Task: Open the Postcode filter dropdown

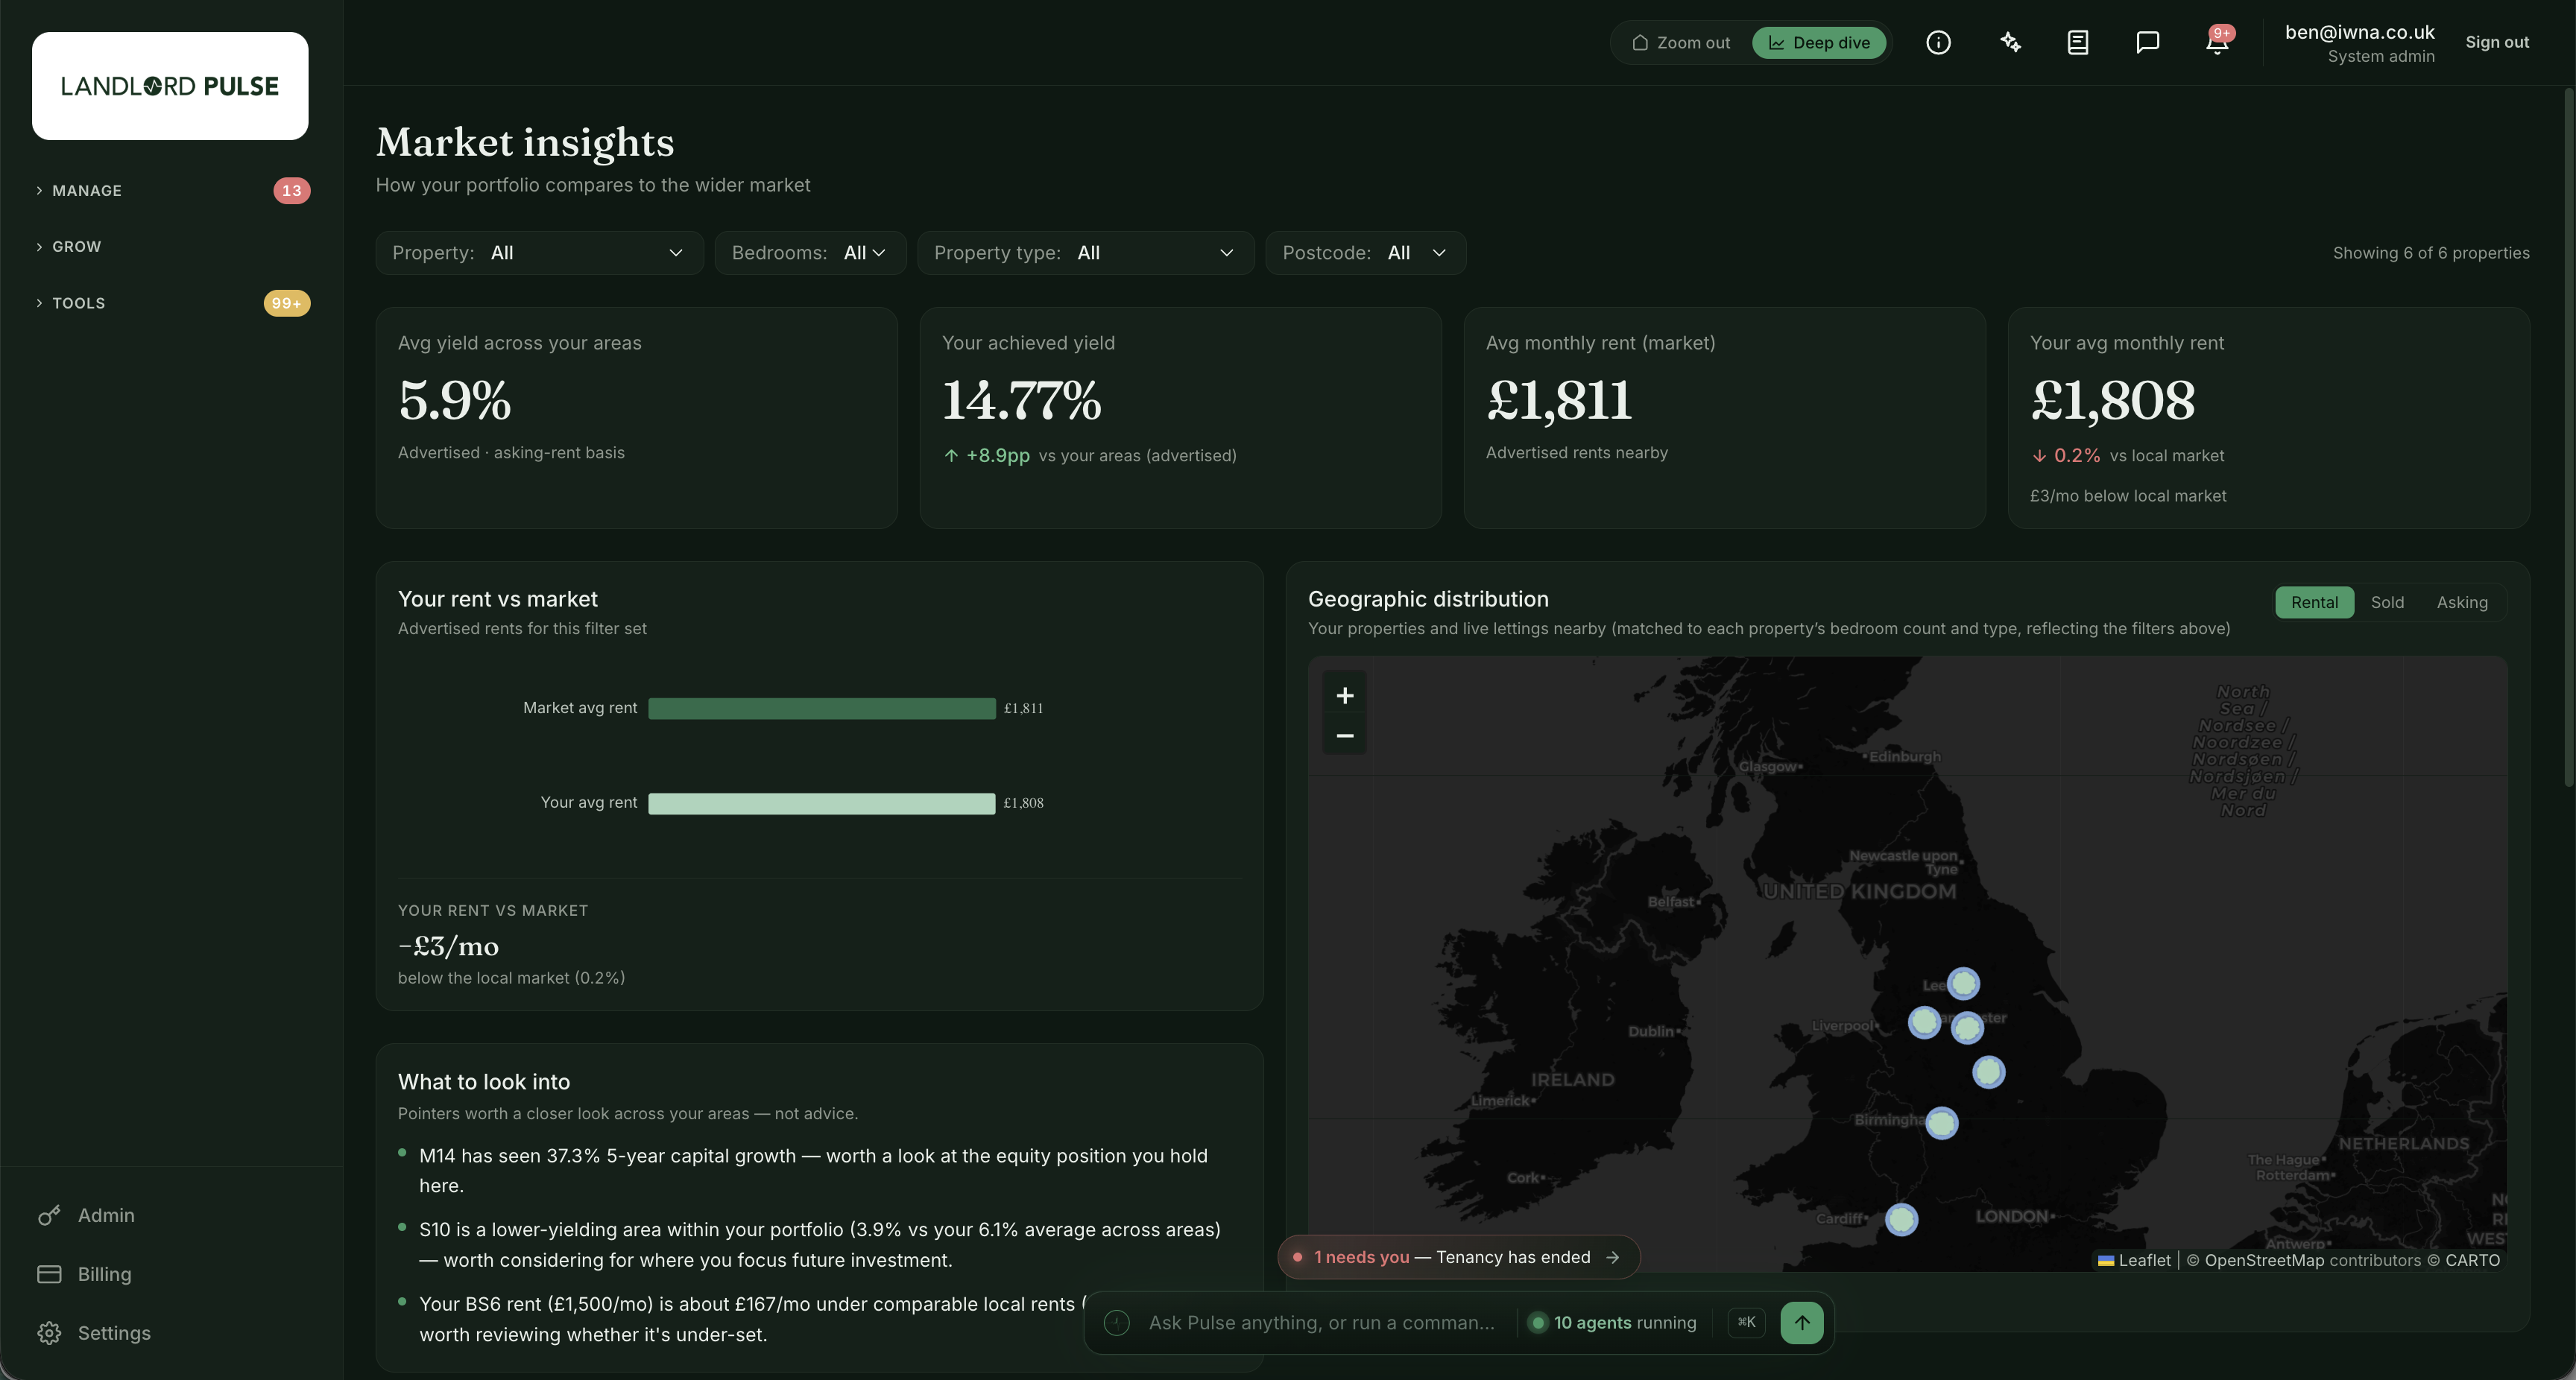Action: coord(1365,253)
